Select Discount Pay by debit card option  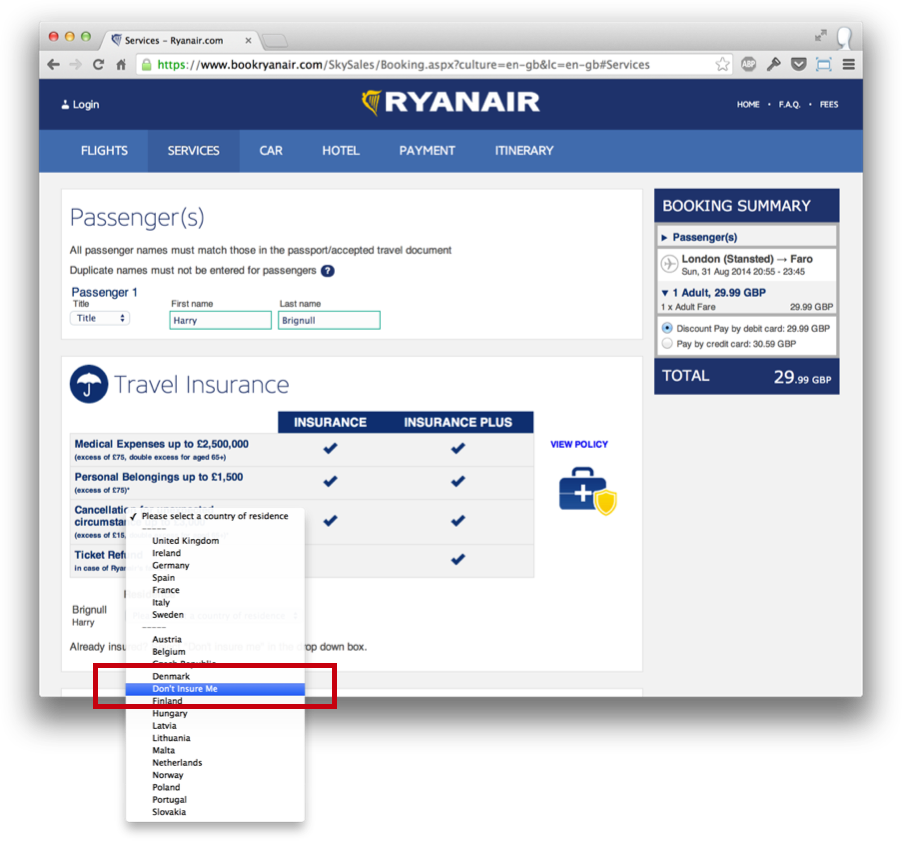click(x=667, y=328)
